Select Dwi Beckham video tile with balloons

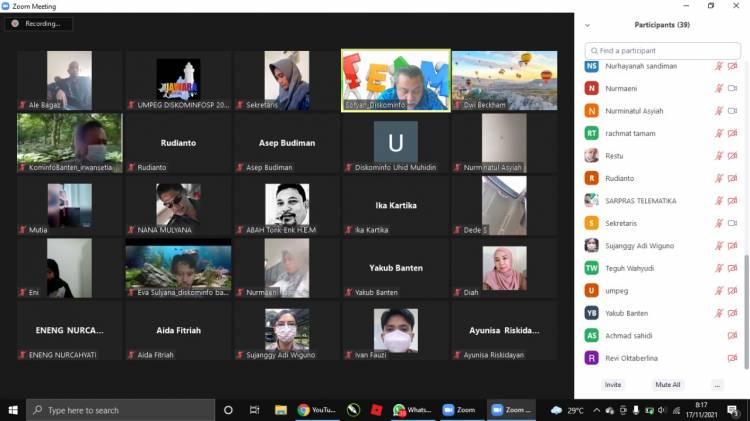pos(504,80)
